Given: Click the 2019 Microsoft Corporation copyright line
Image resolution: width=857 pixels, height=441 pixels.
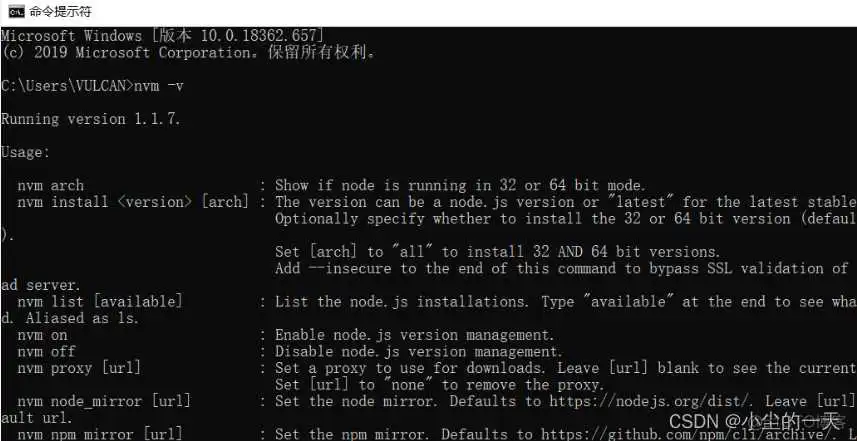Looking at the screenshot, I should tap(188, 52).
